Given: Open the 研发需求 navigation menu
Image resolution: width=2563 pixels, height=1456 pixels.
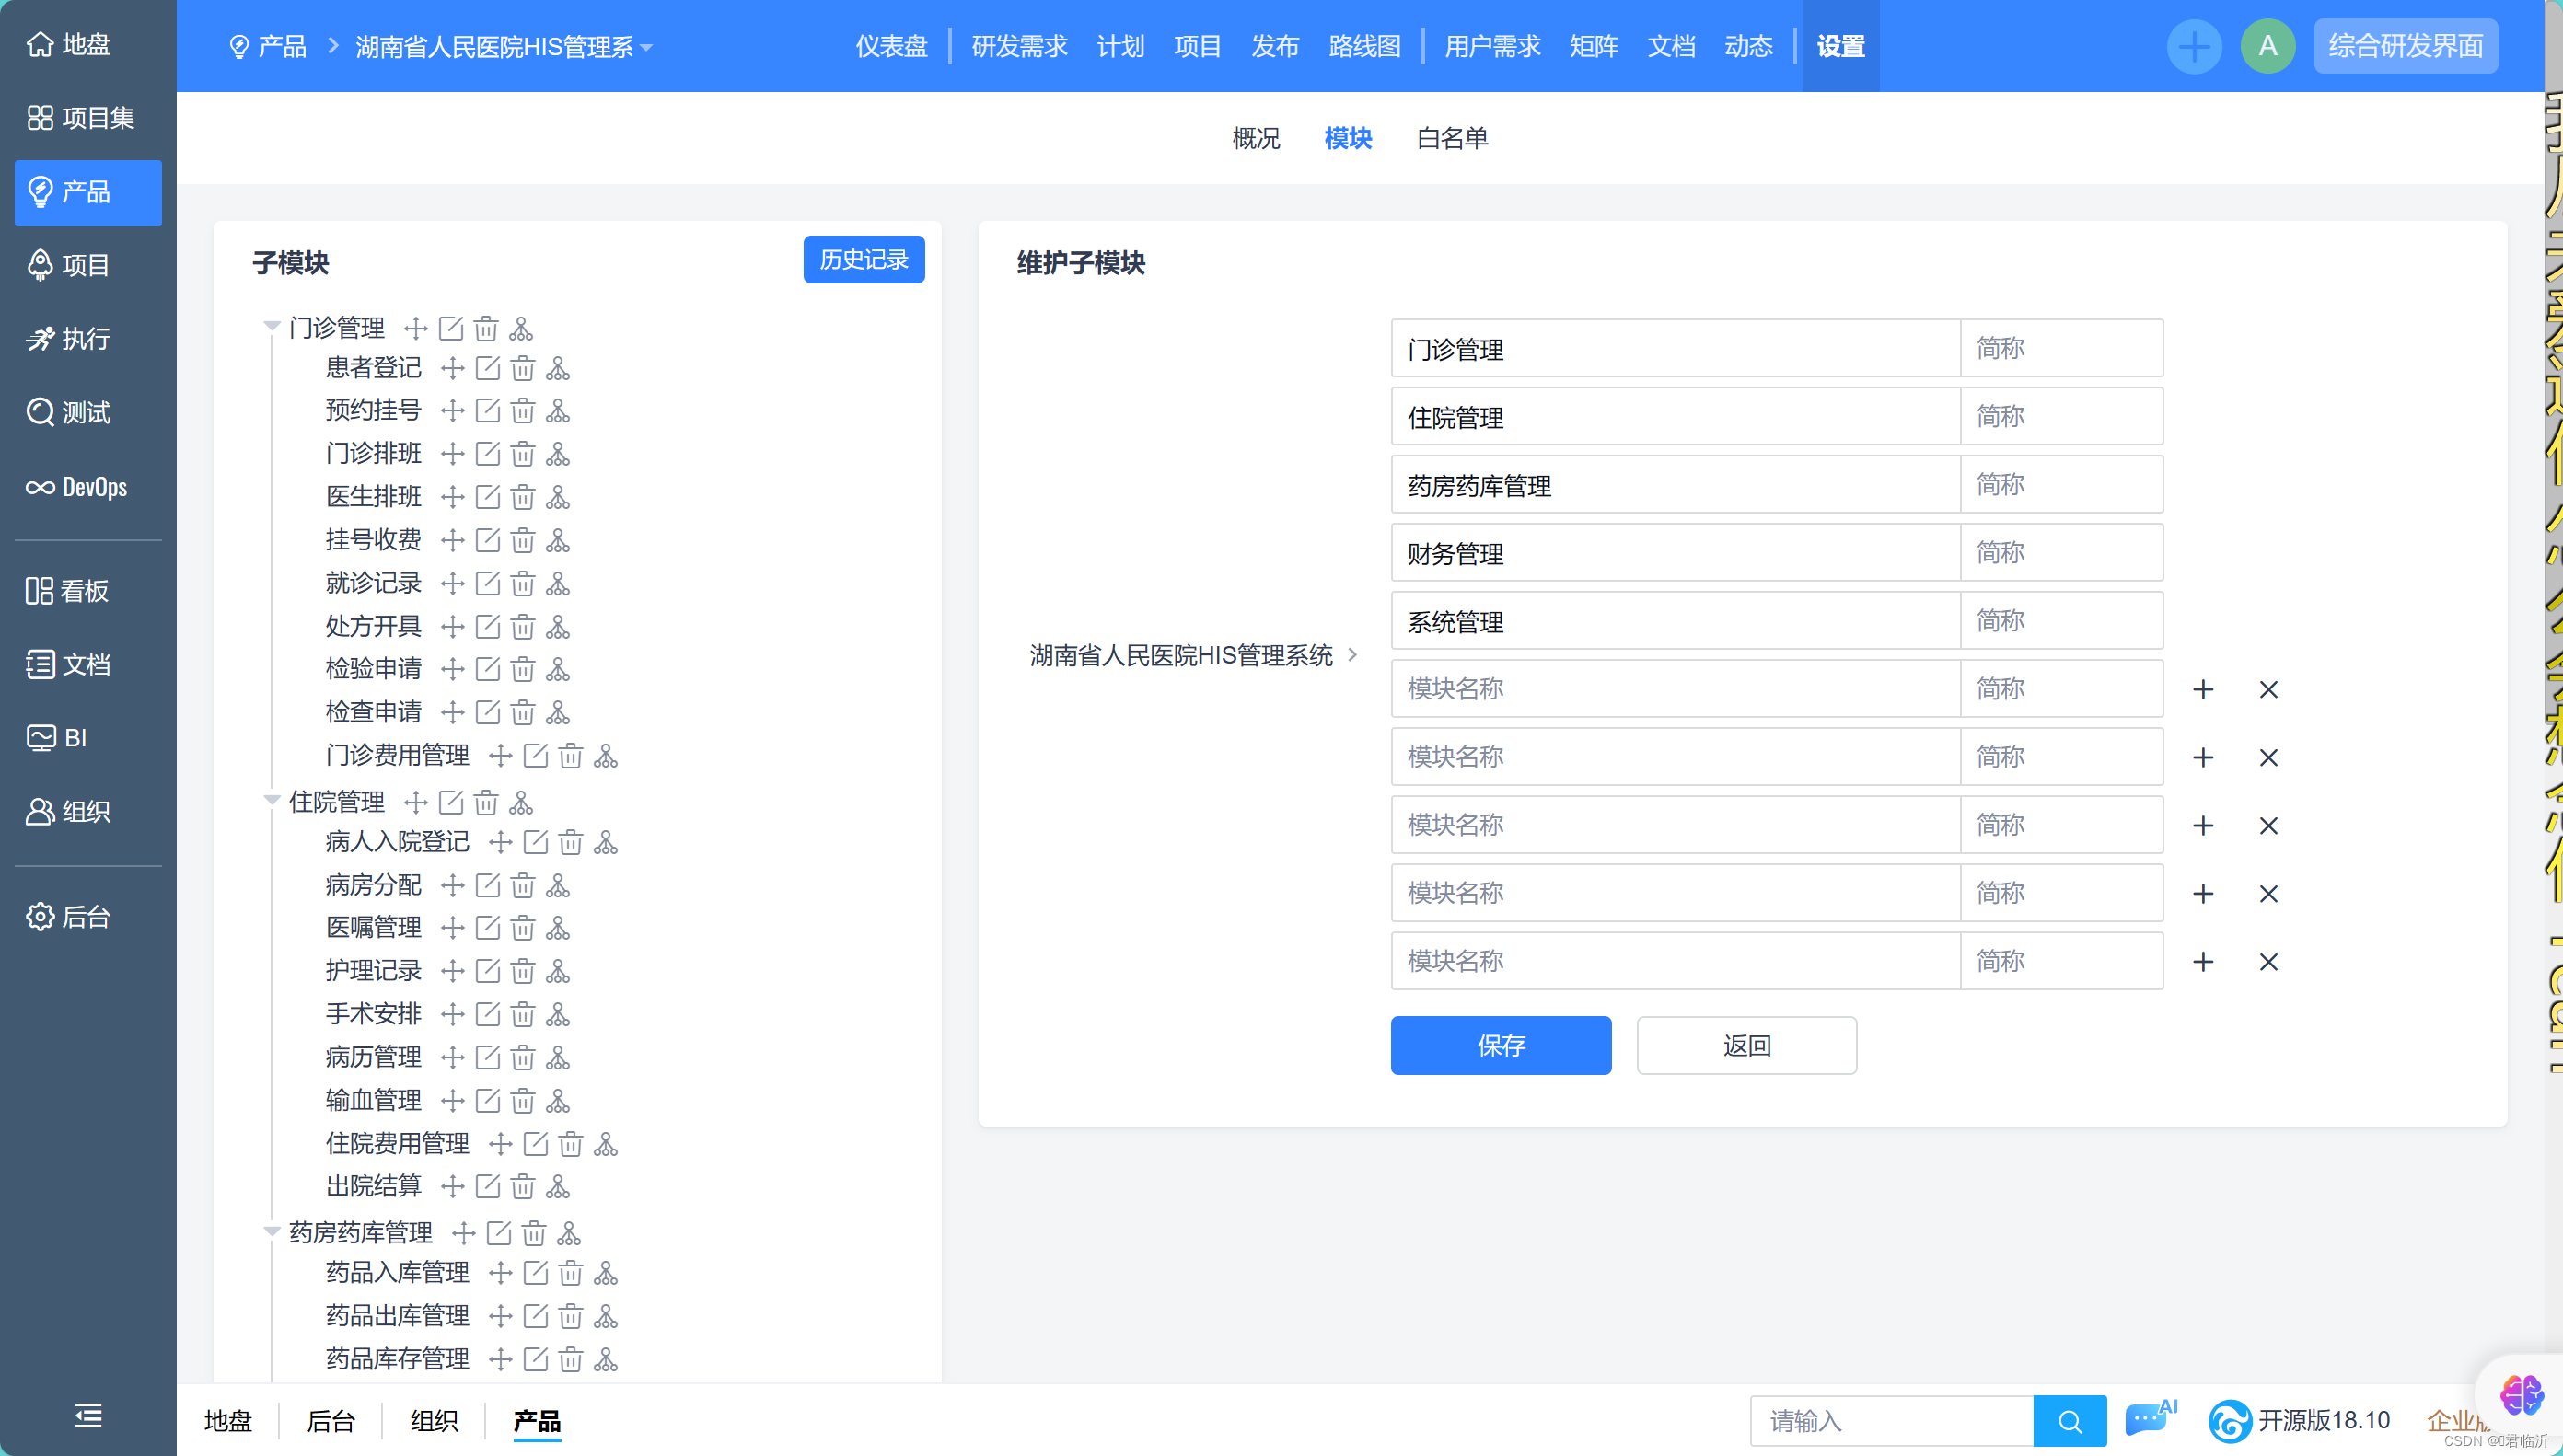Looking at the screenshot, I should pos(1019,47).
